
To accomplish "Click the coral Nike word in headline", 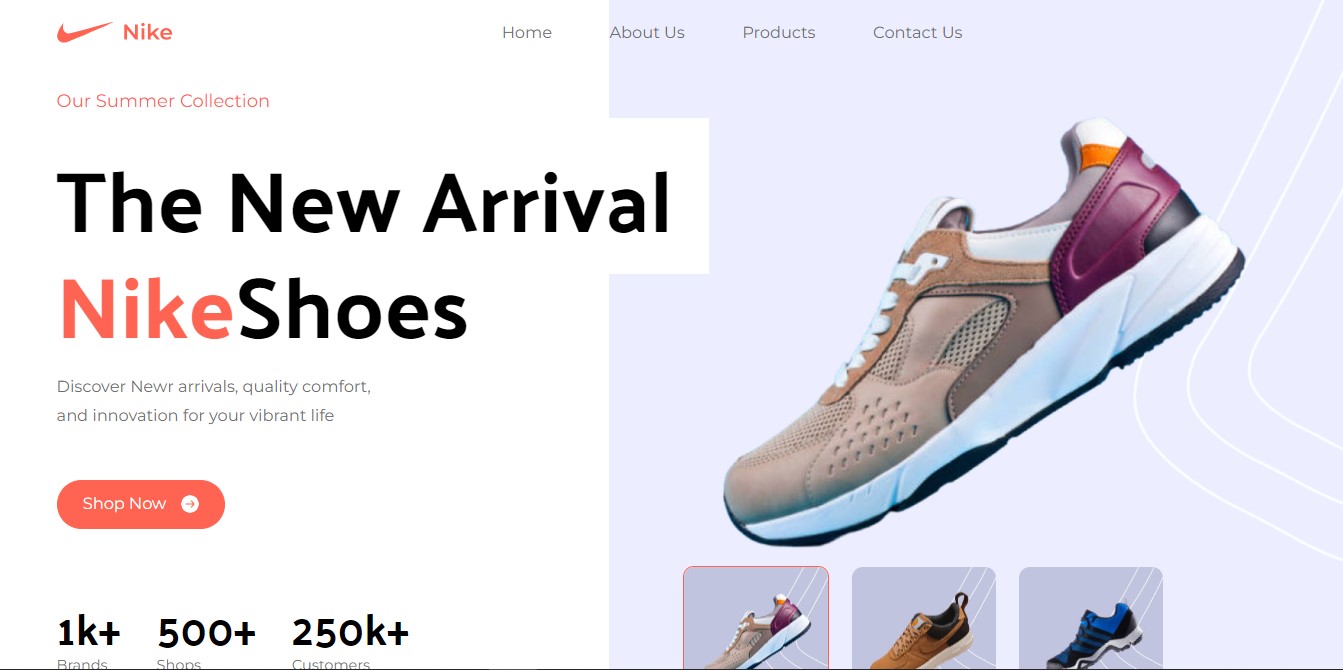I will 147,309.
